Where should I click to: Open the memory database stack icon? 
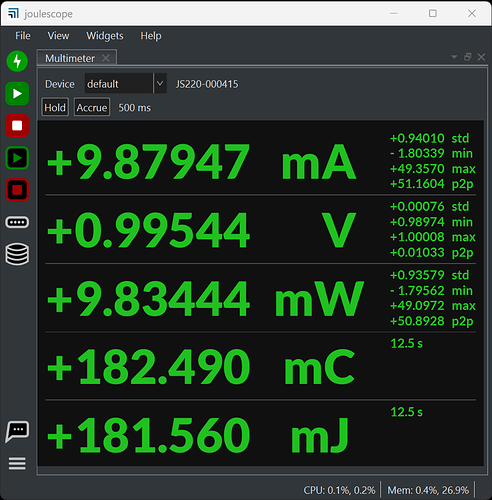[17, 254]
